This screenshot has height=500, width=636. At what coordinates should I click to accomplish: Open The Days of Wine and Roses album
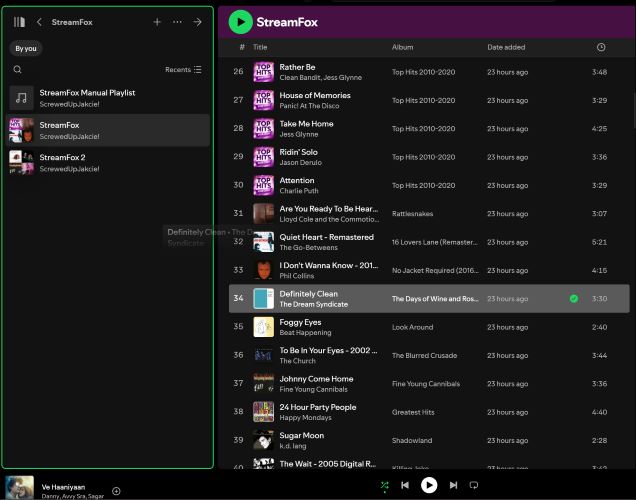(435, 299)
